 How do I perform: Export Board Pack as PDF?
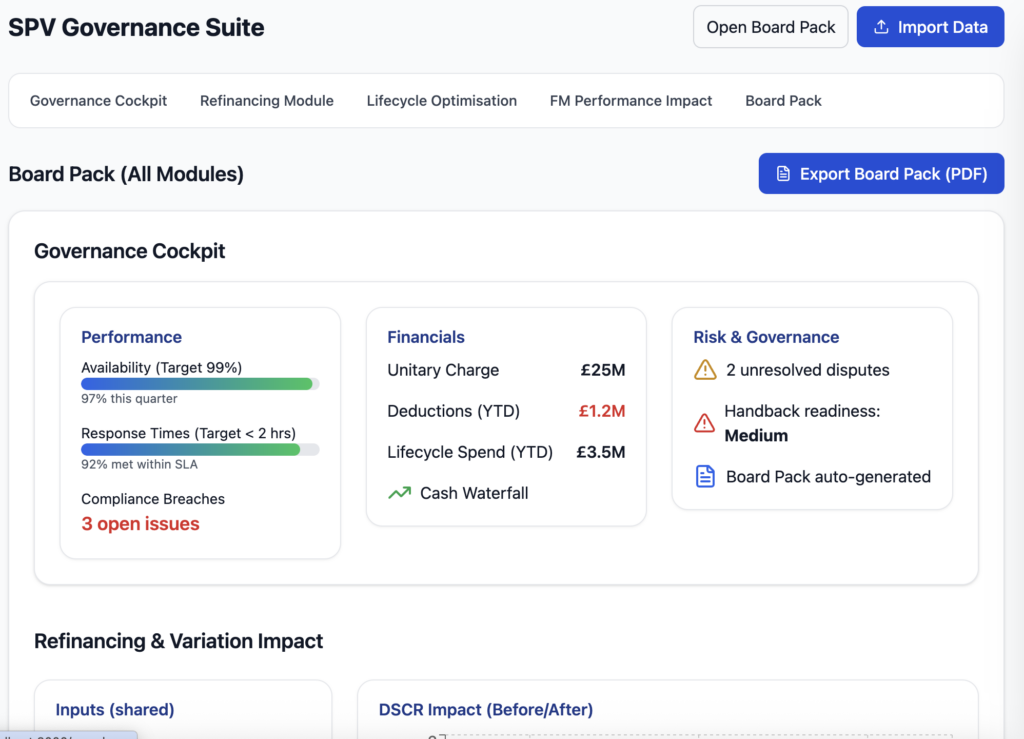881,174
